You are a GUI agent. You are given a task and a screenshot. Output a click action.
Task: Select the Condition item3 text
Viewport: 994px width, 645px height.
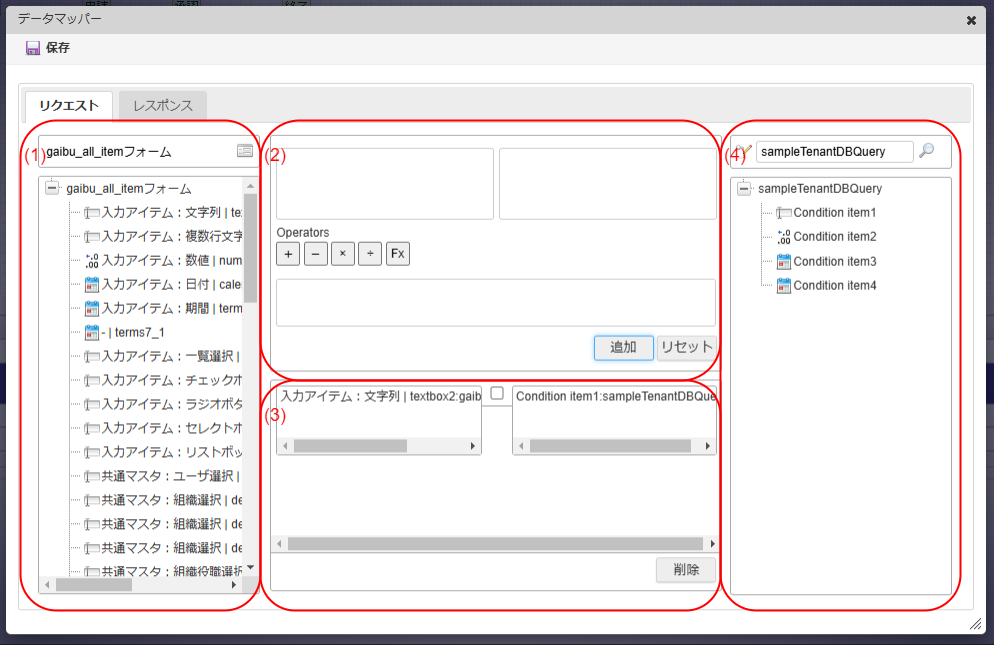[x=835, y=261]
